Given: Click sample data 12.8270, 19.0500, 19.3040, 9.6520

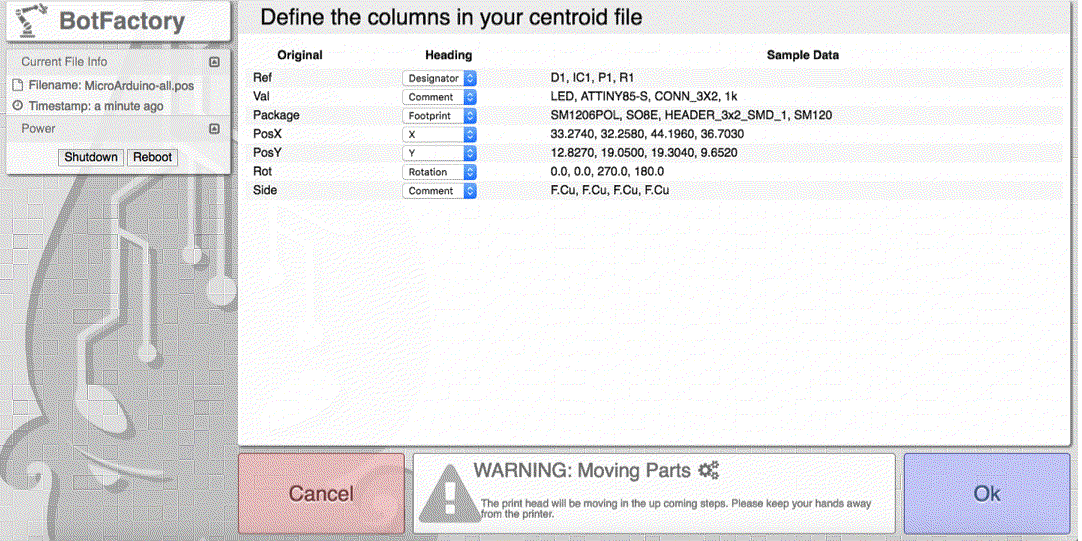Looking at the screenshot, I should (x=644, y=153).
